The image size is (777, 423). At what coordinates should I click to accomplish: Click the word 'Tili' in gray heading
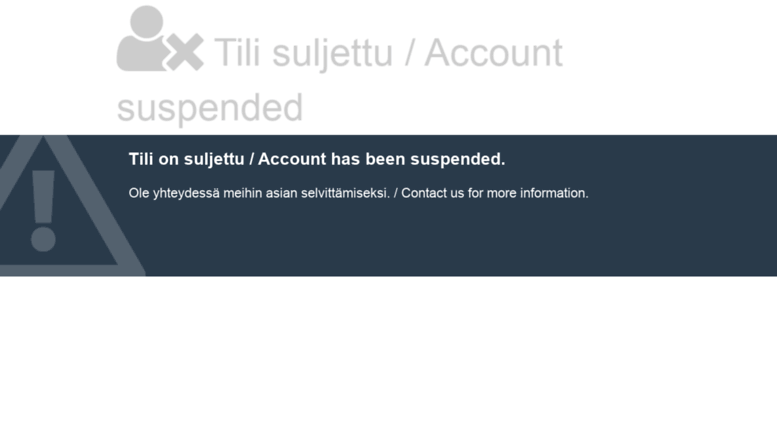tap(237, 53)
